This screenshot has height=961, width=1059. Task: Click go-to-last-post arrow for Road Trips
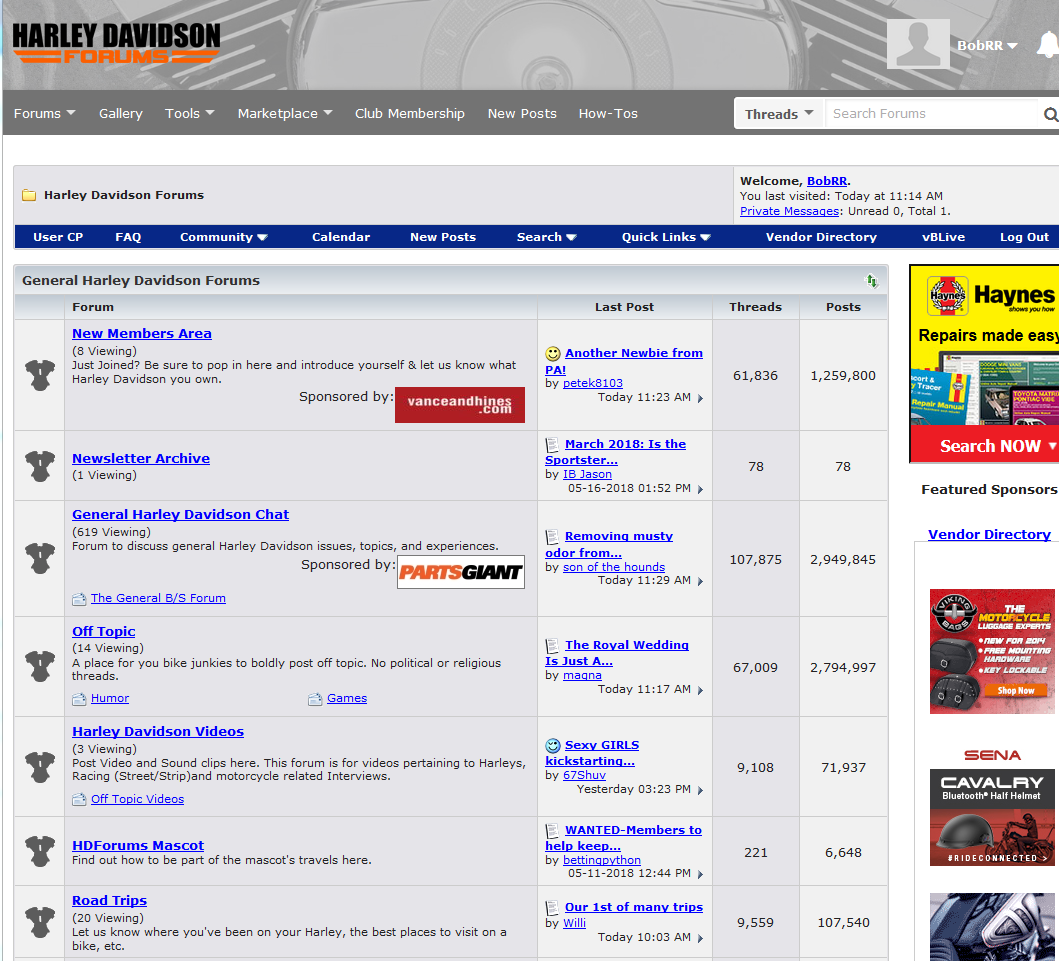[700, 939]
